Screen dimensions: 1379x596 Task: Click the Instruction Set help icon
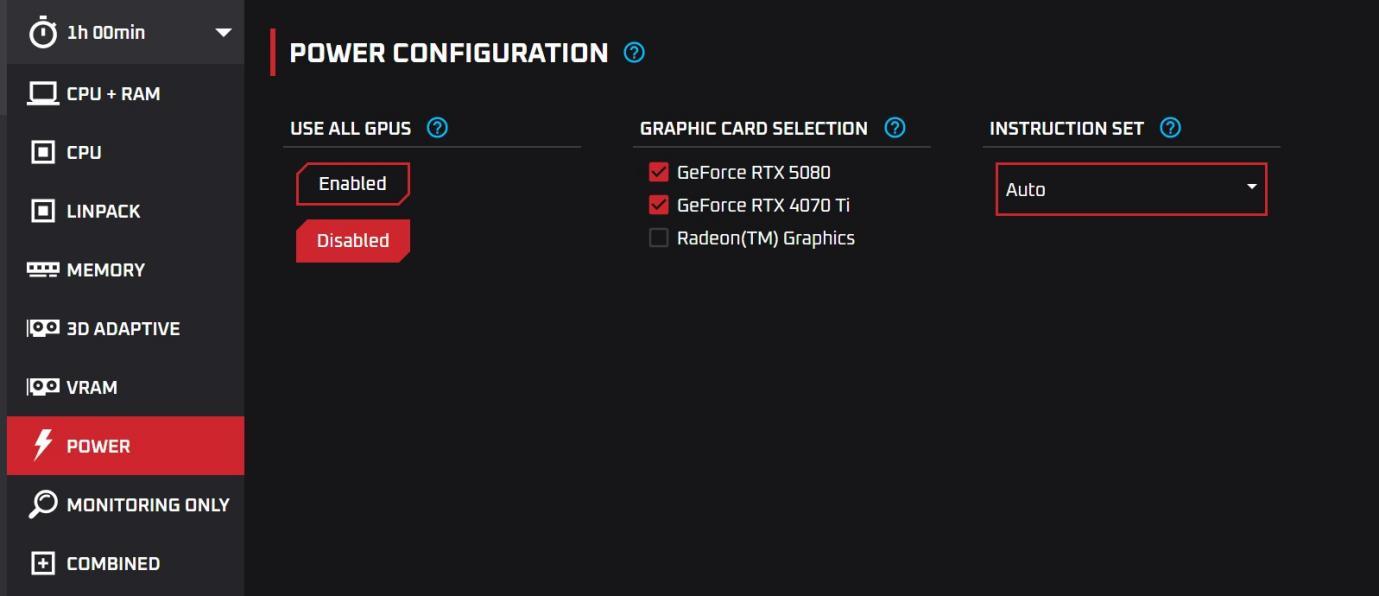pyautogui.click(x=1170, y=128)
